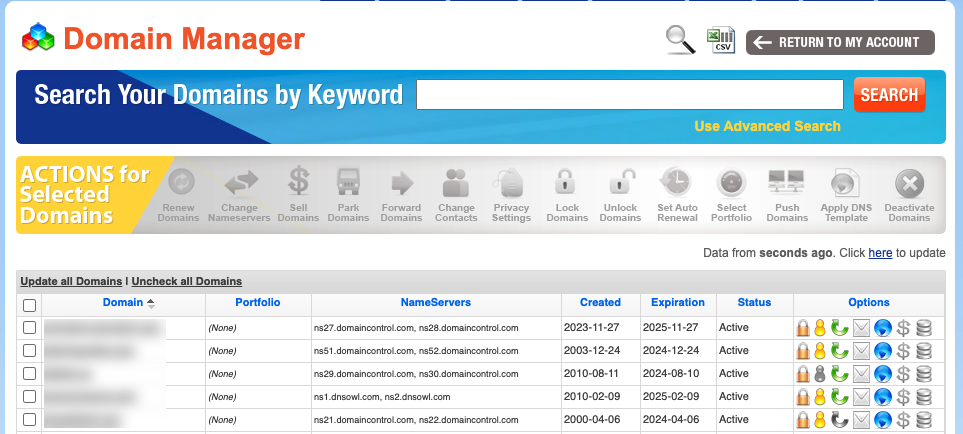Check the domain row using ns1.dnsowl.com

29,396
